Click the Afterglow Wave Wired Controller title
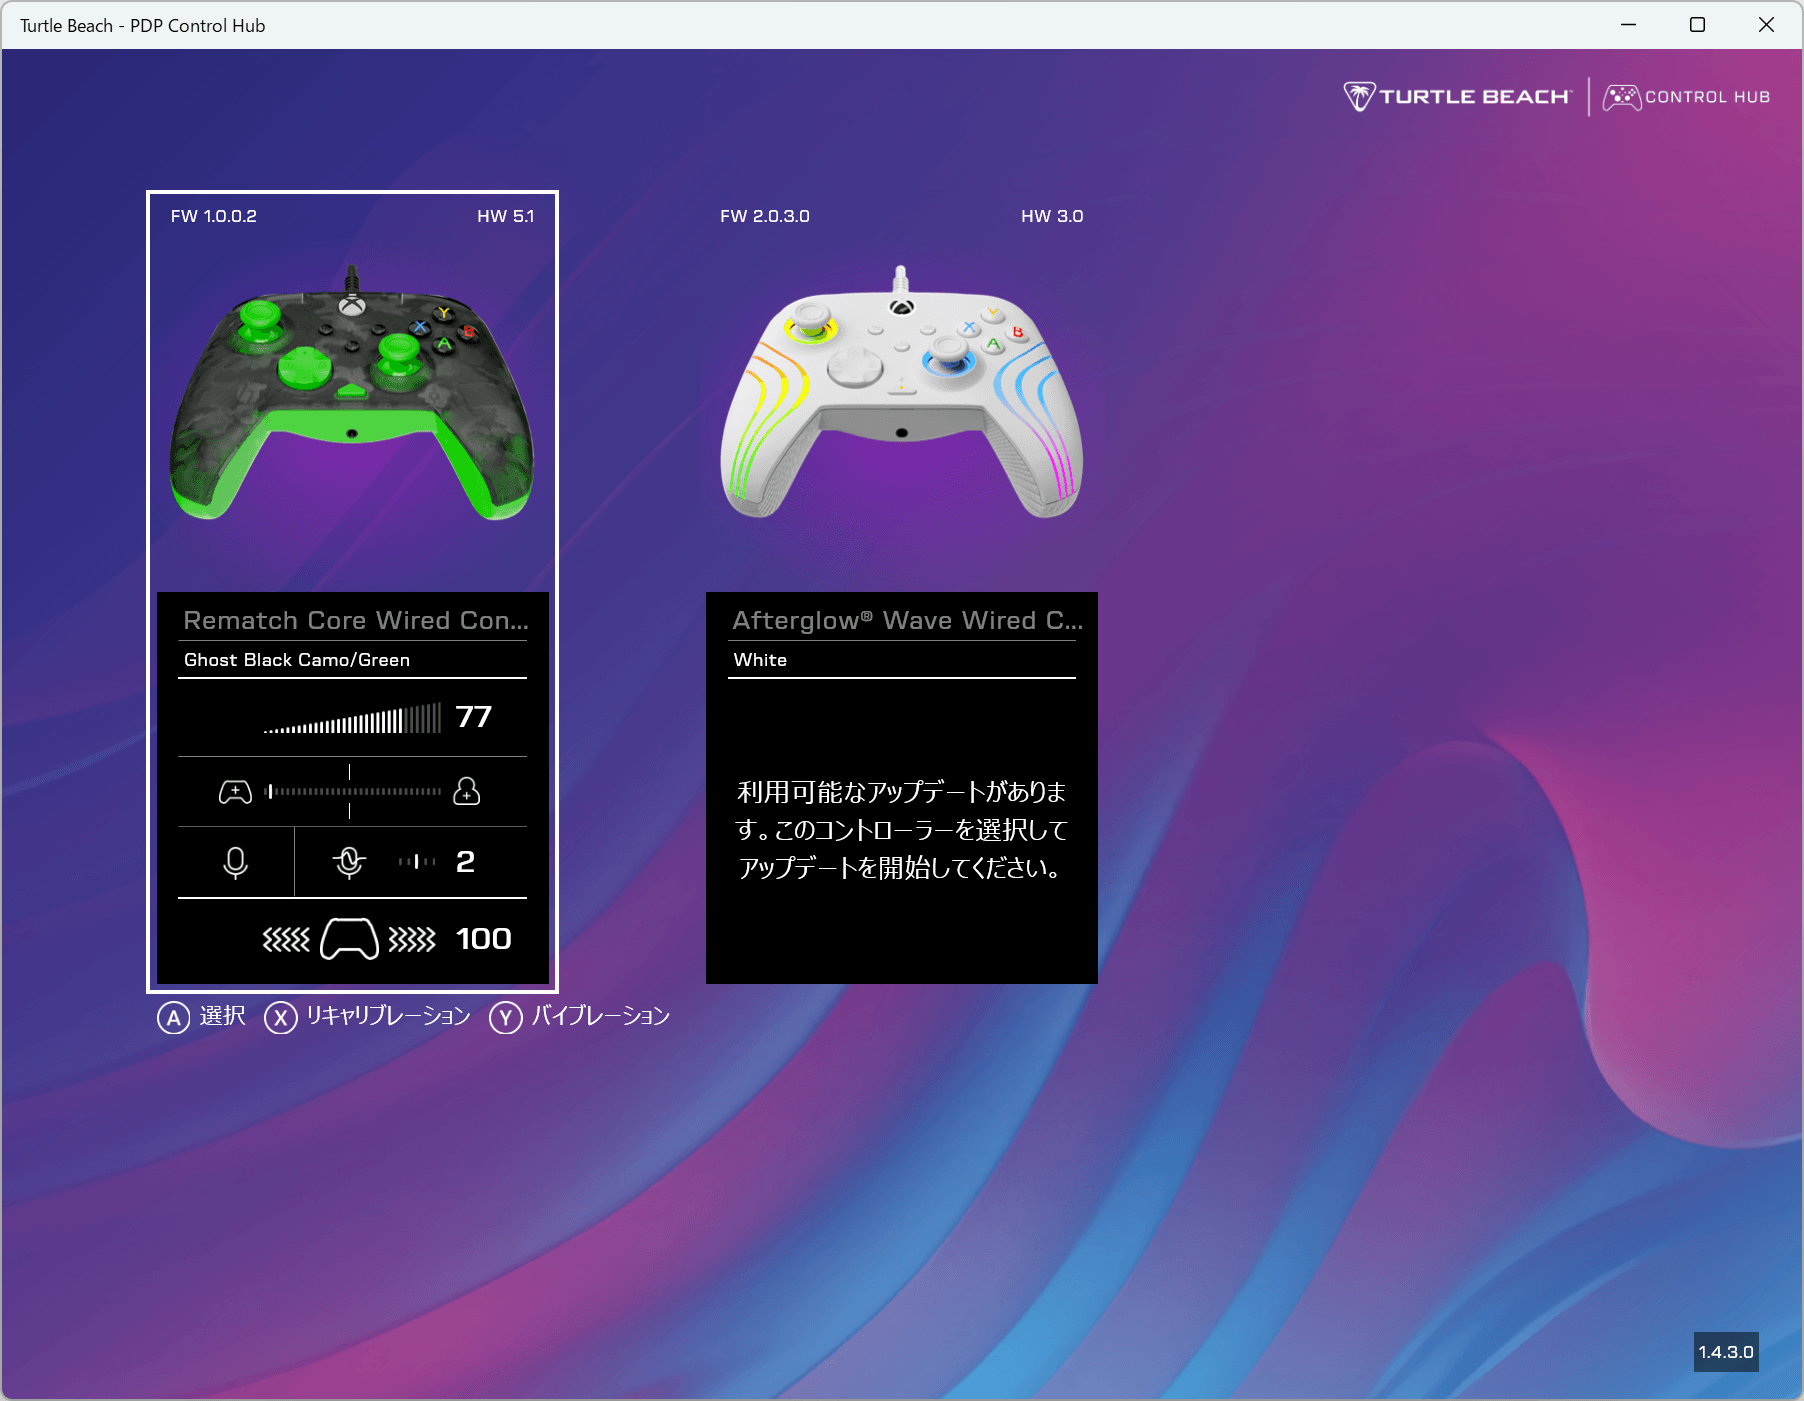1804x1401 pixels. pyautogui.click(x=906, y=621)
